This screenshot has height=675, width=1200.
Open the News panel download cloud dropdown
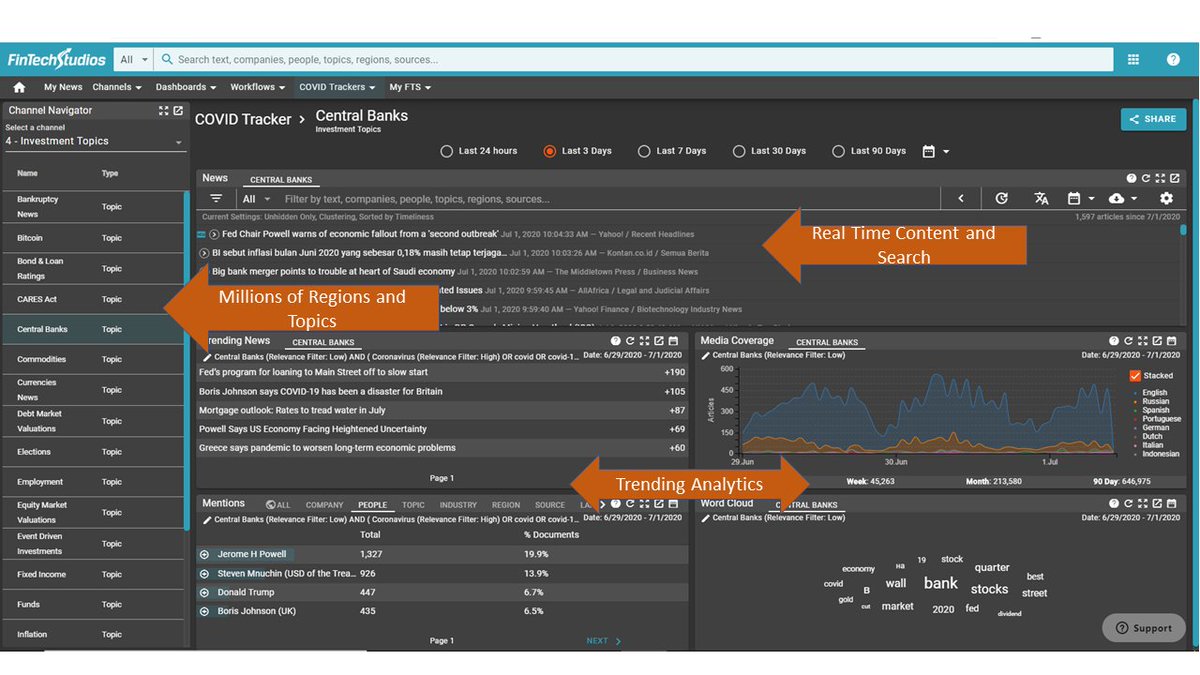click(1122, 199)
